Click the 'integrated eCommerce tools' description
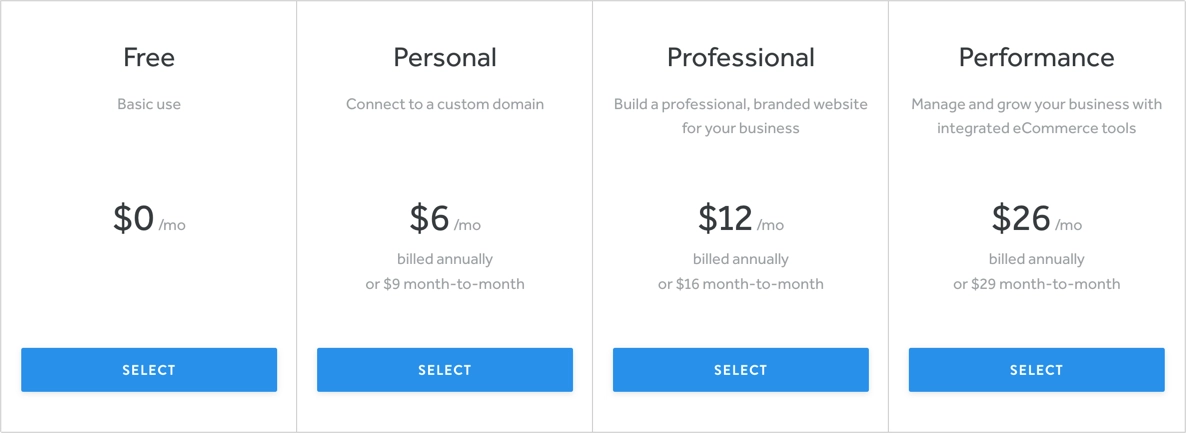Screen dimensions: 1186x433 (x=1036, y=129)
